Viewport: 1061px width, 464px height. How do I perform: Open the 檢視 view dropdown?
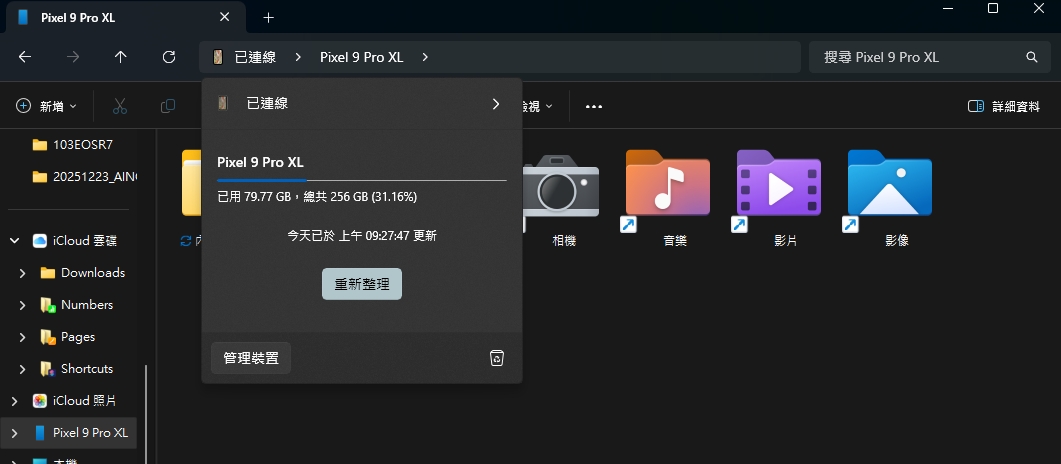tap(537, 106)
